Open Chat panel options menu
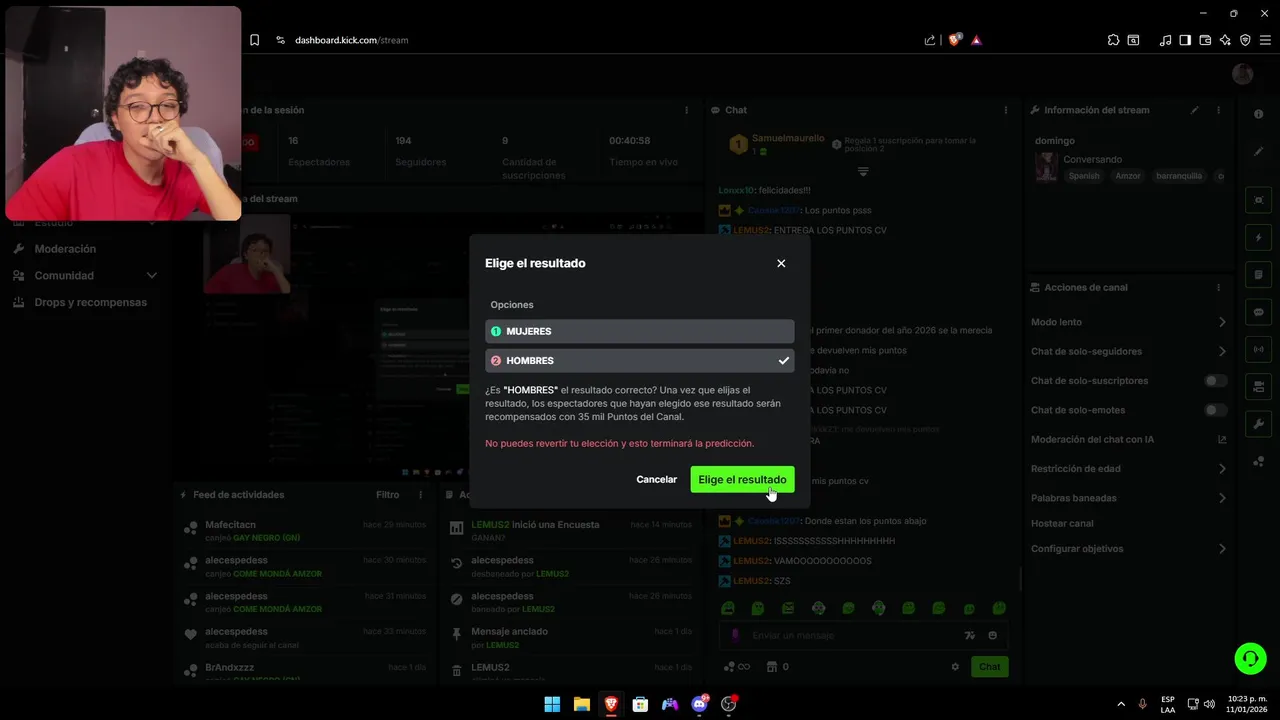The image size is (1280, 720). pos(1006,110)
